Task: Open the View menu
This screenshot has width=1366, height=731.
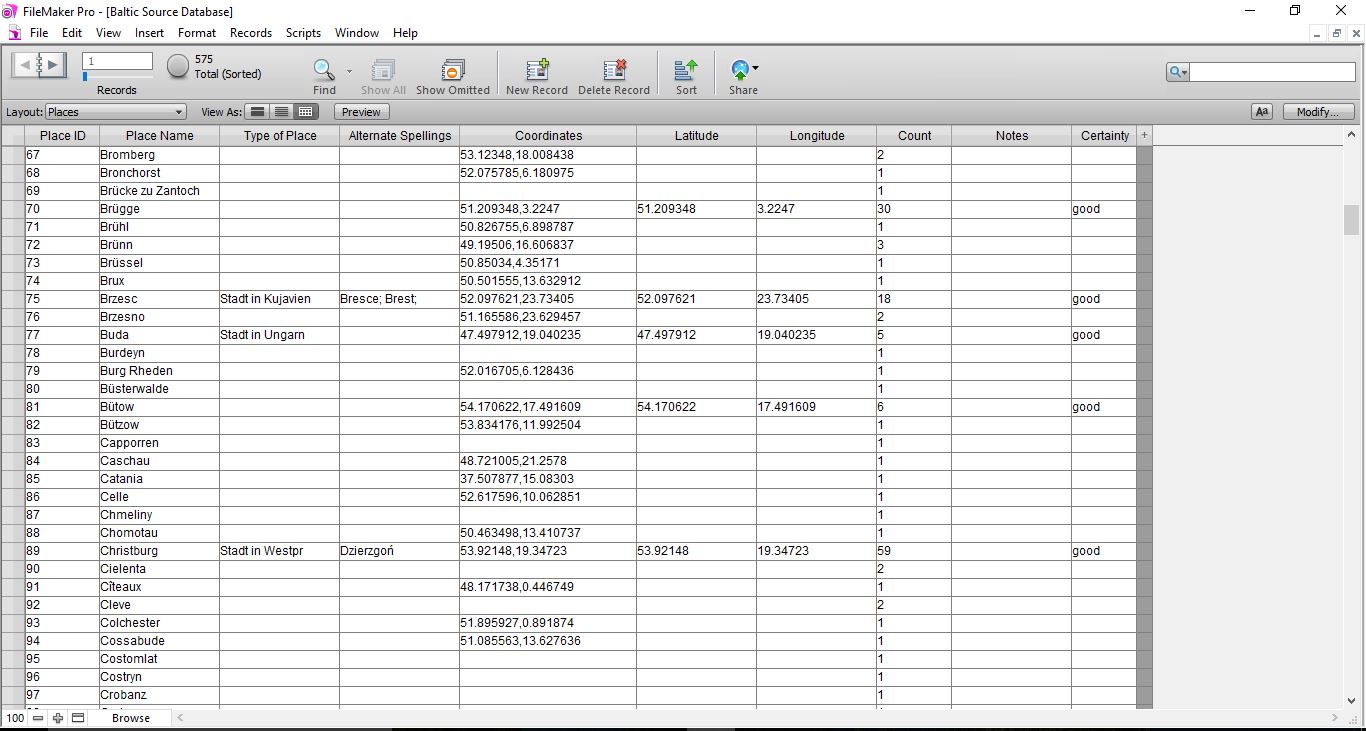Action: pos(108,33)
